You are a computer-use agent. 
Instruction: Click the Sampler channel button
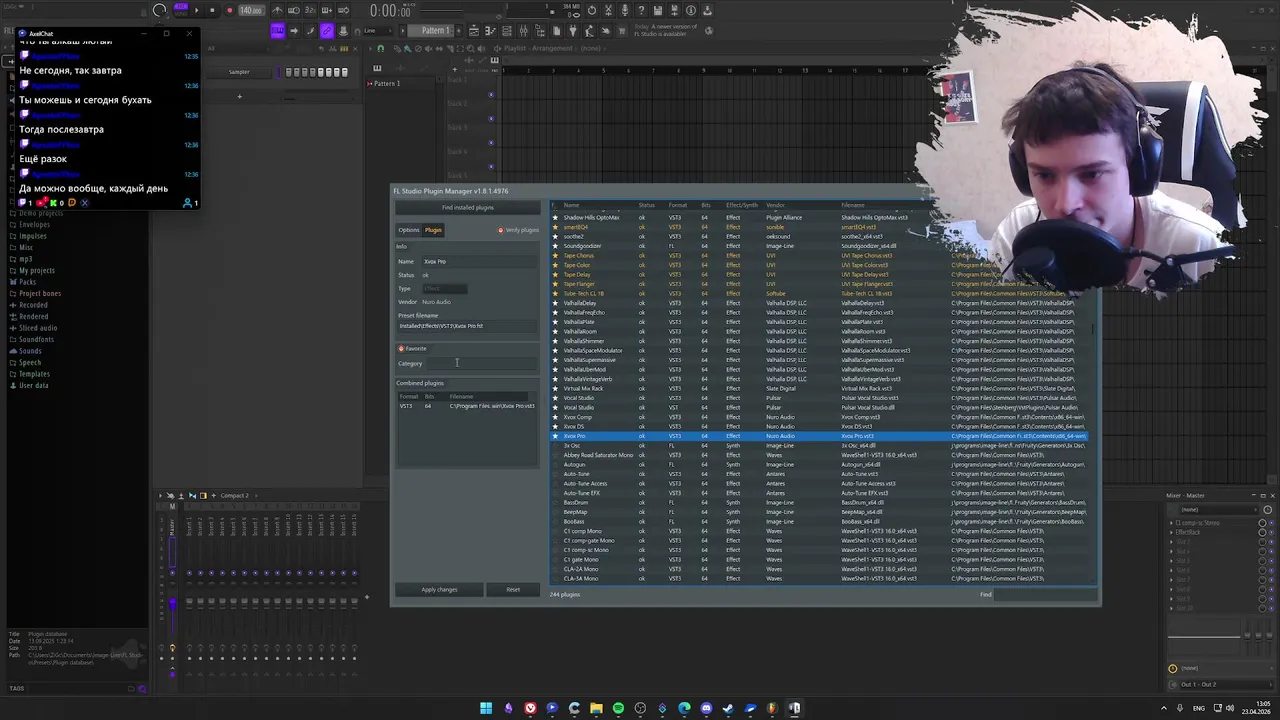tap(239, 72)
